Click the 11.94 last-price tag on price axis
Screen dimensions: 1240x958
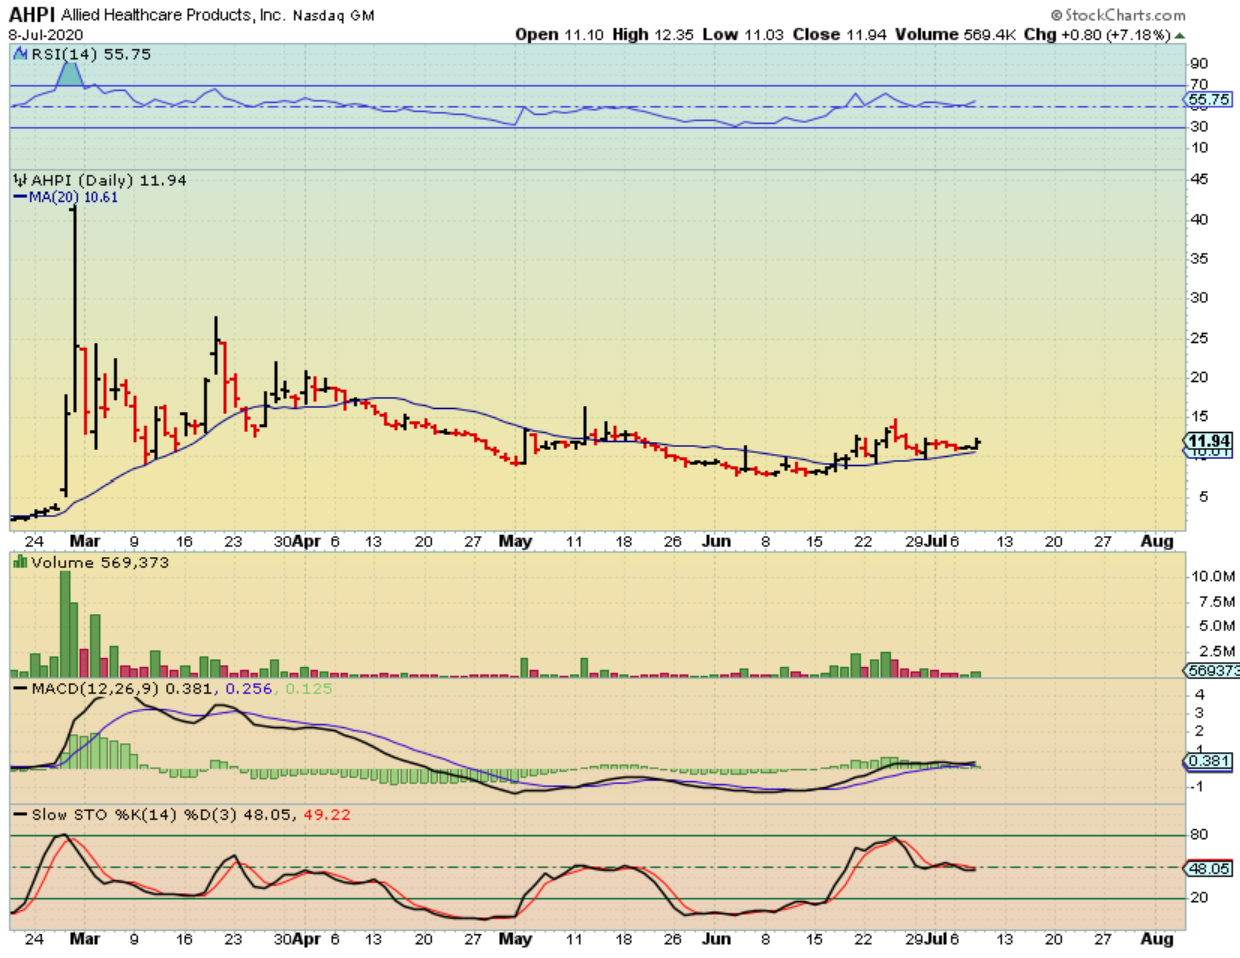click(x=1209, y=441)
